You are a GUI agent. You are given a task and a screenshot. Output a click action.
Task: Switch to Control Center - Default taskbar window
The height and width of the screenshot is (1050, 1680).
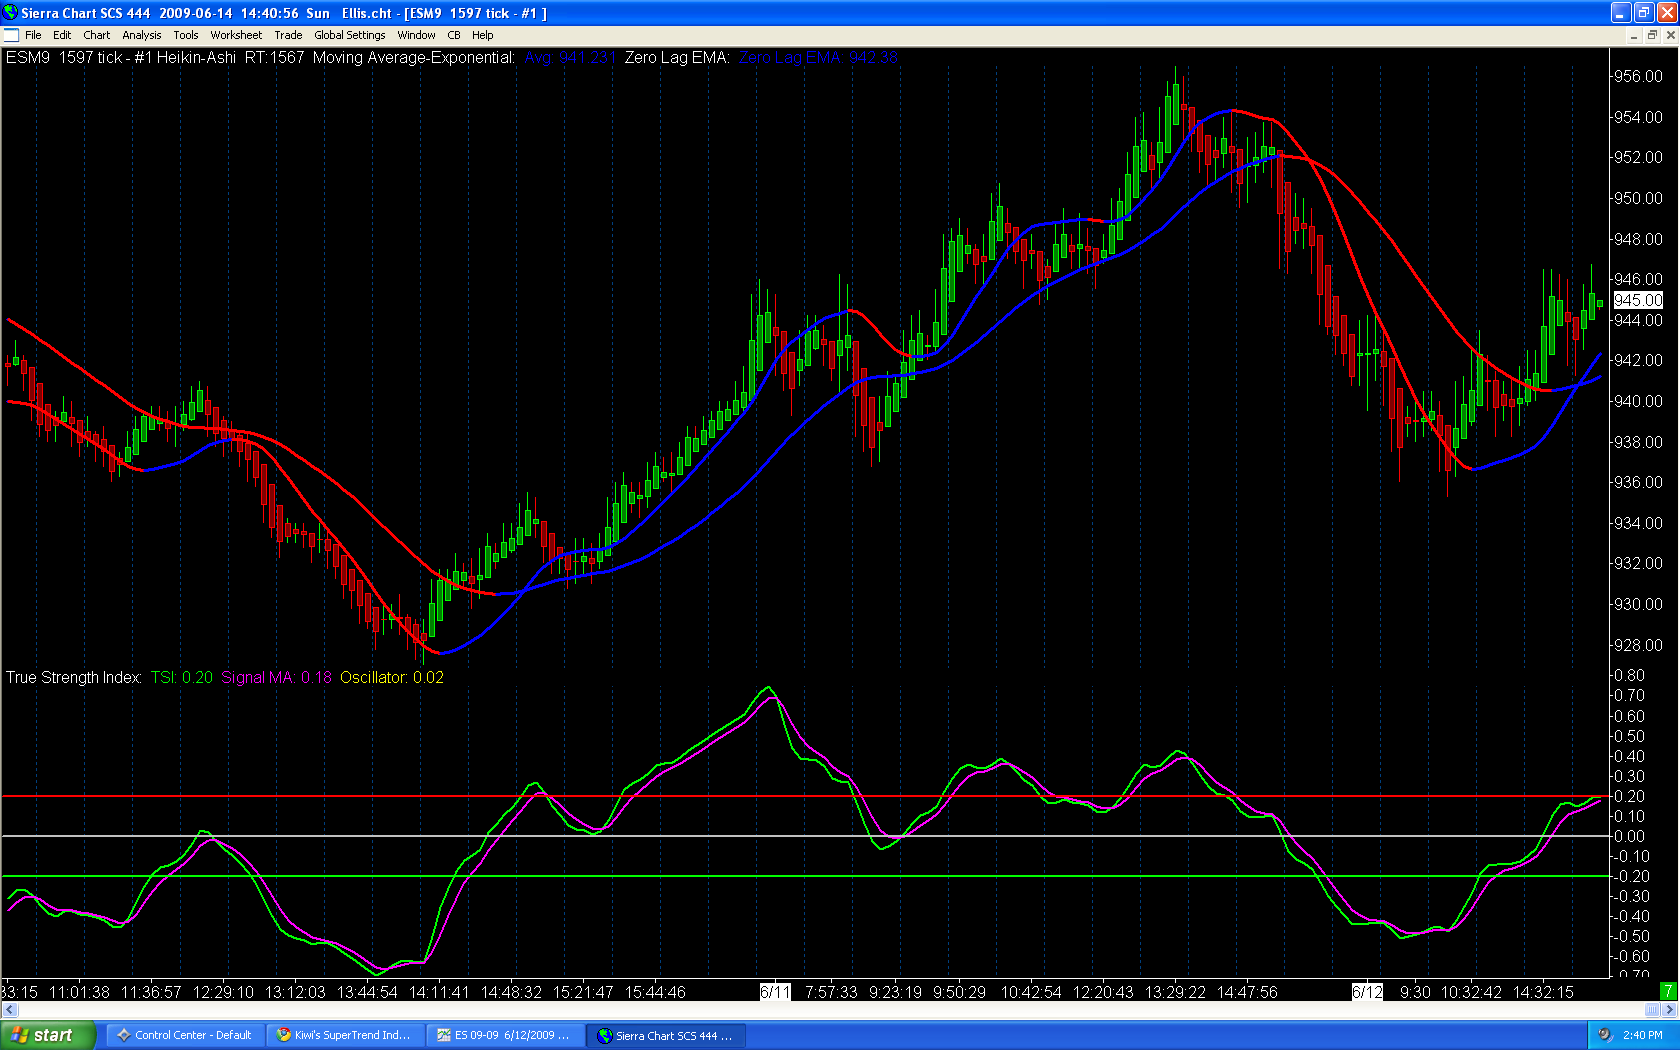[186, 1035]
